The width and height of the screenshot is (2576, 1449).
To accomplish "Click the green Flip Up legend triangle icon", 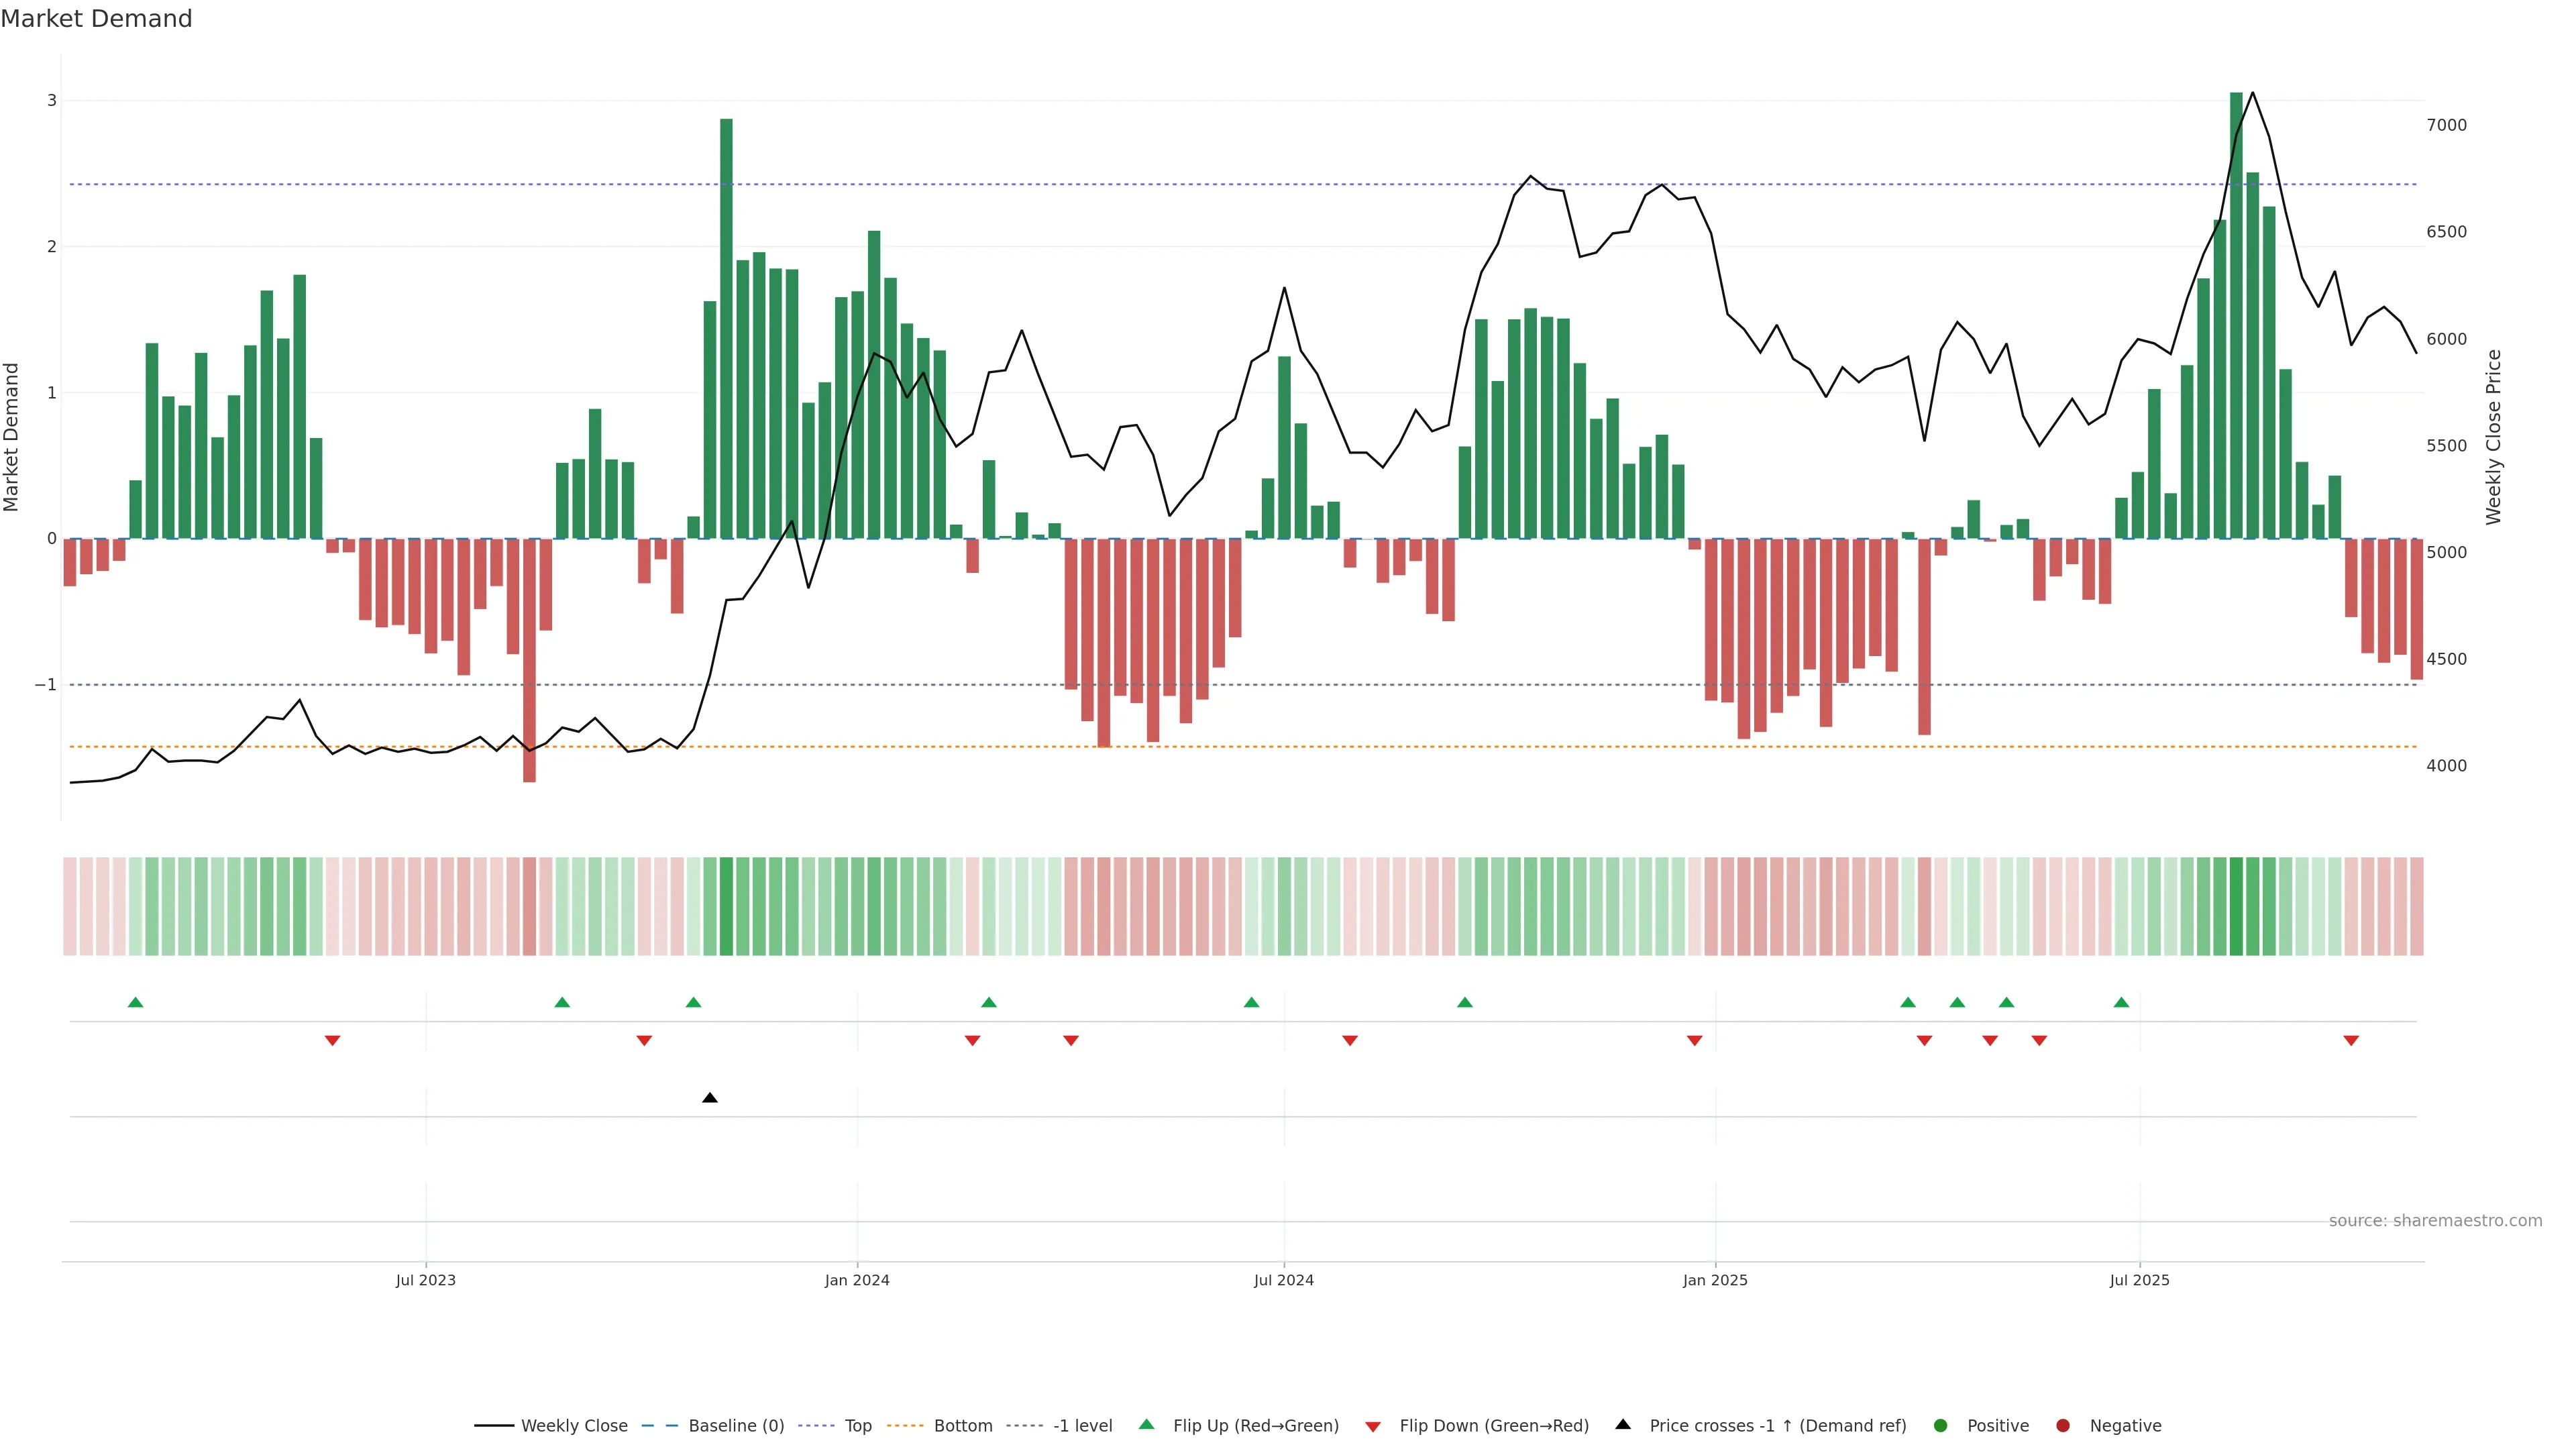I will click(1147, 1424).
